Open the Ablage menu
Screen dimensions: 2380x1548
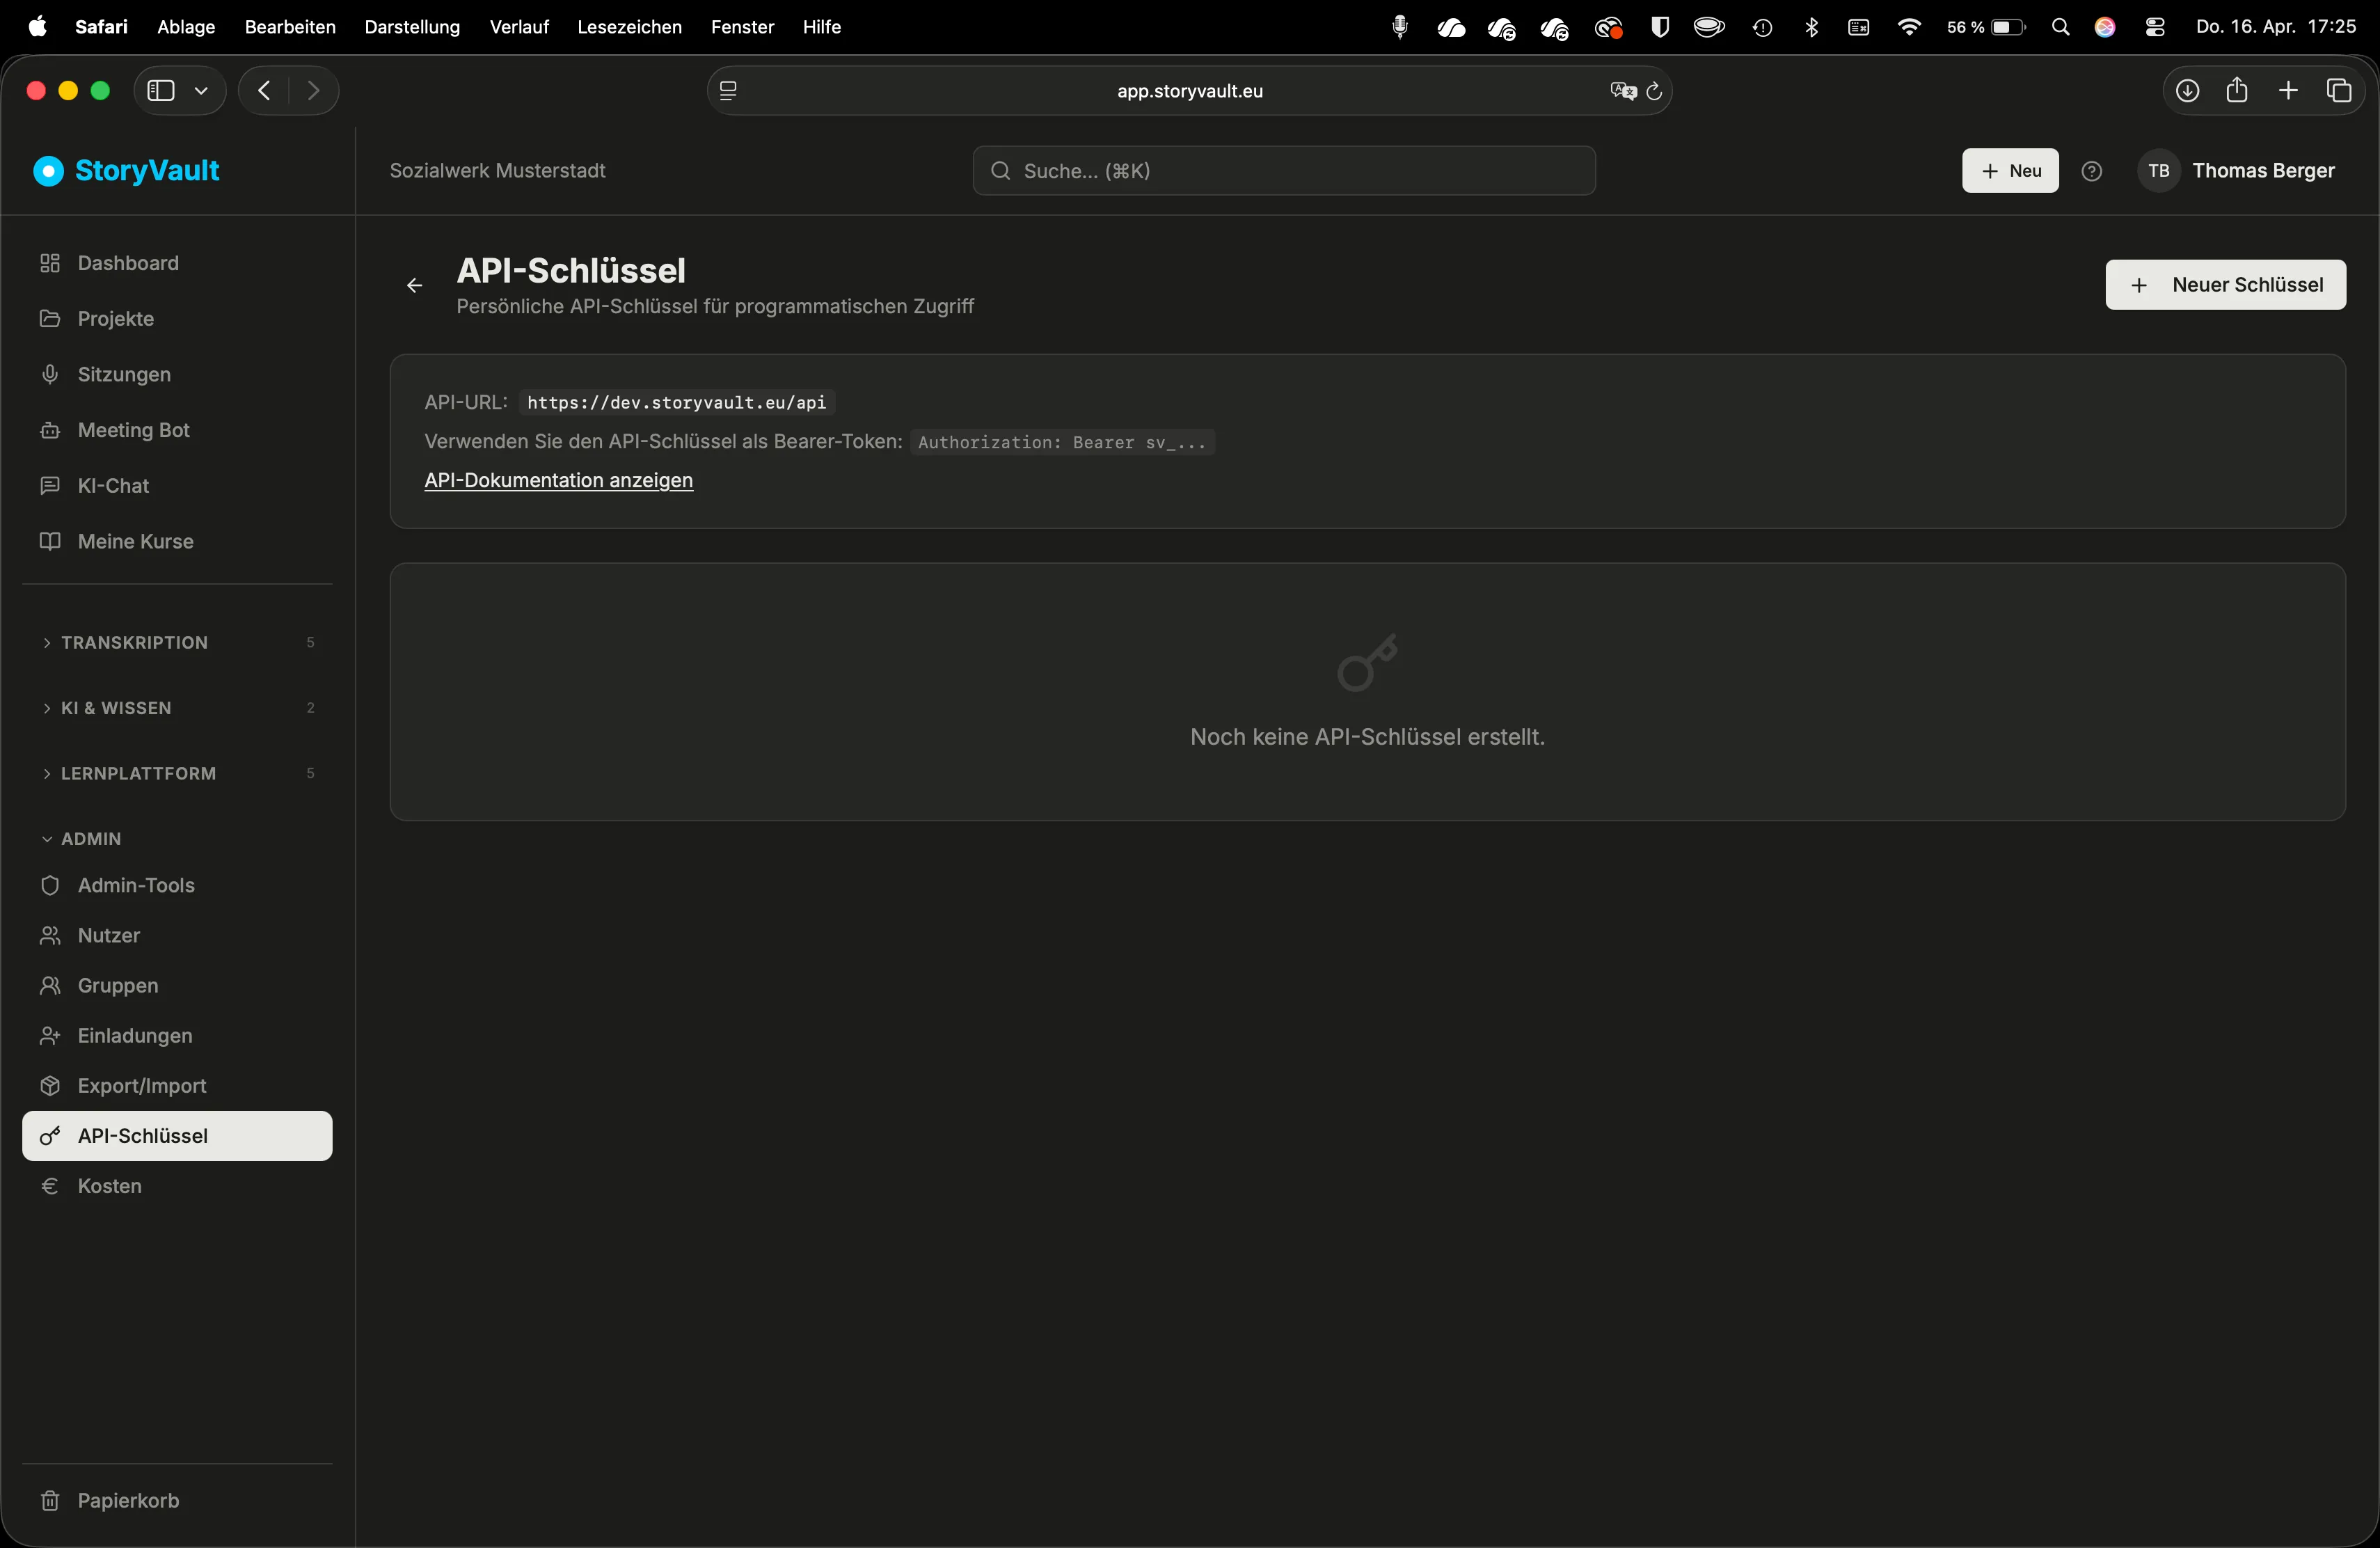pos(186,27)
